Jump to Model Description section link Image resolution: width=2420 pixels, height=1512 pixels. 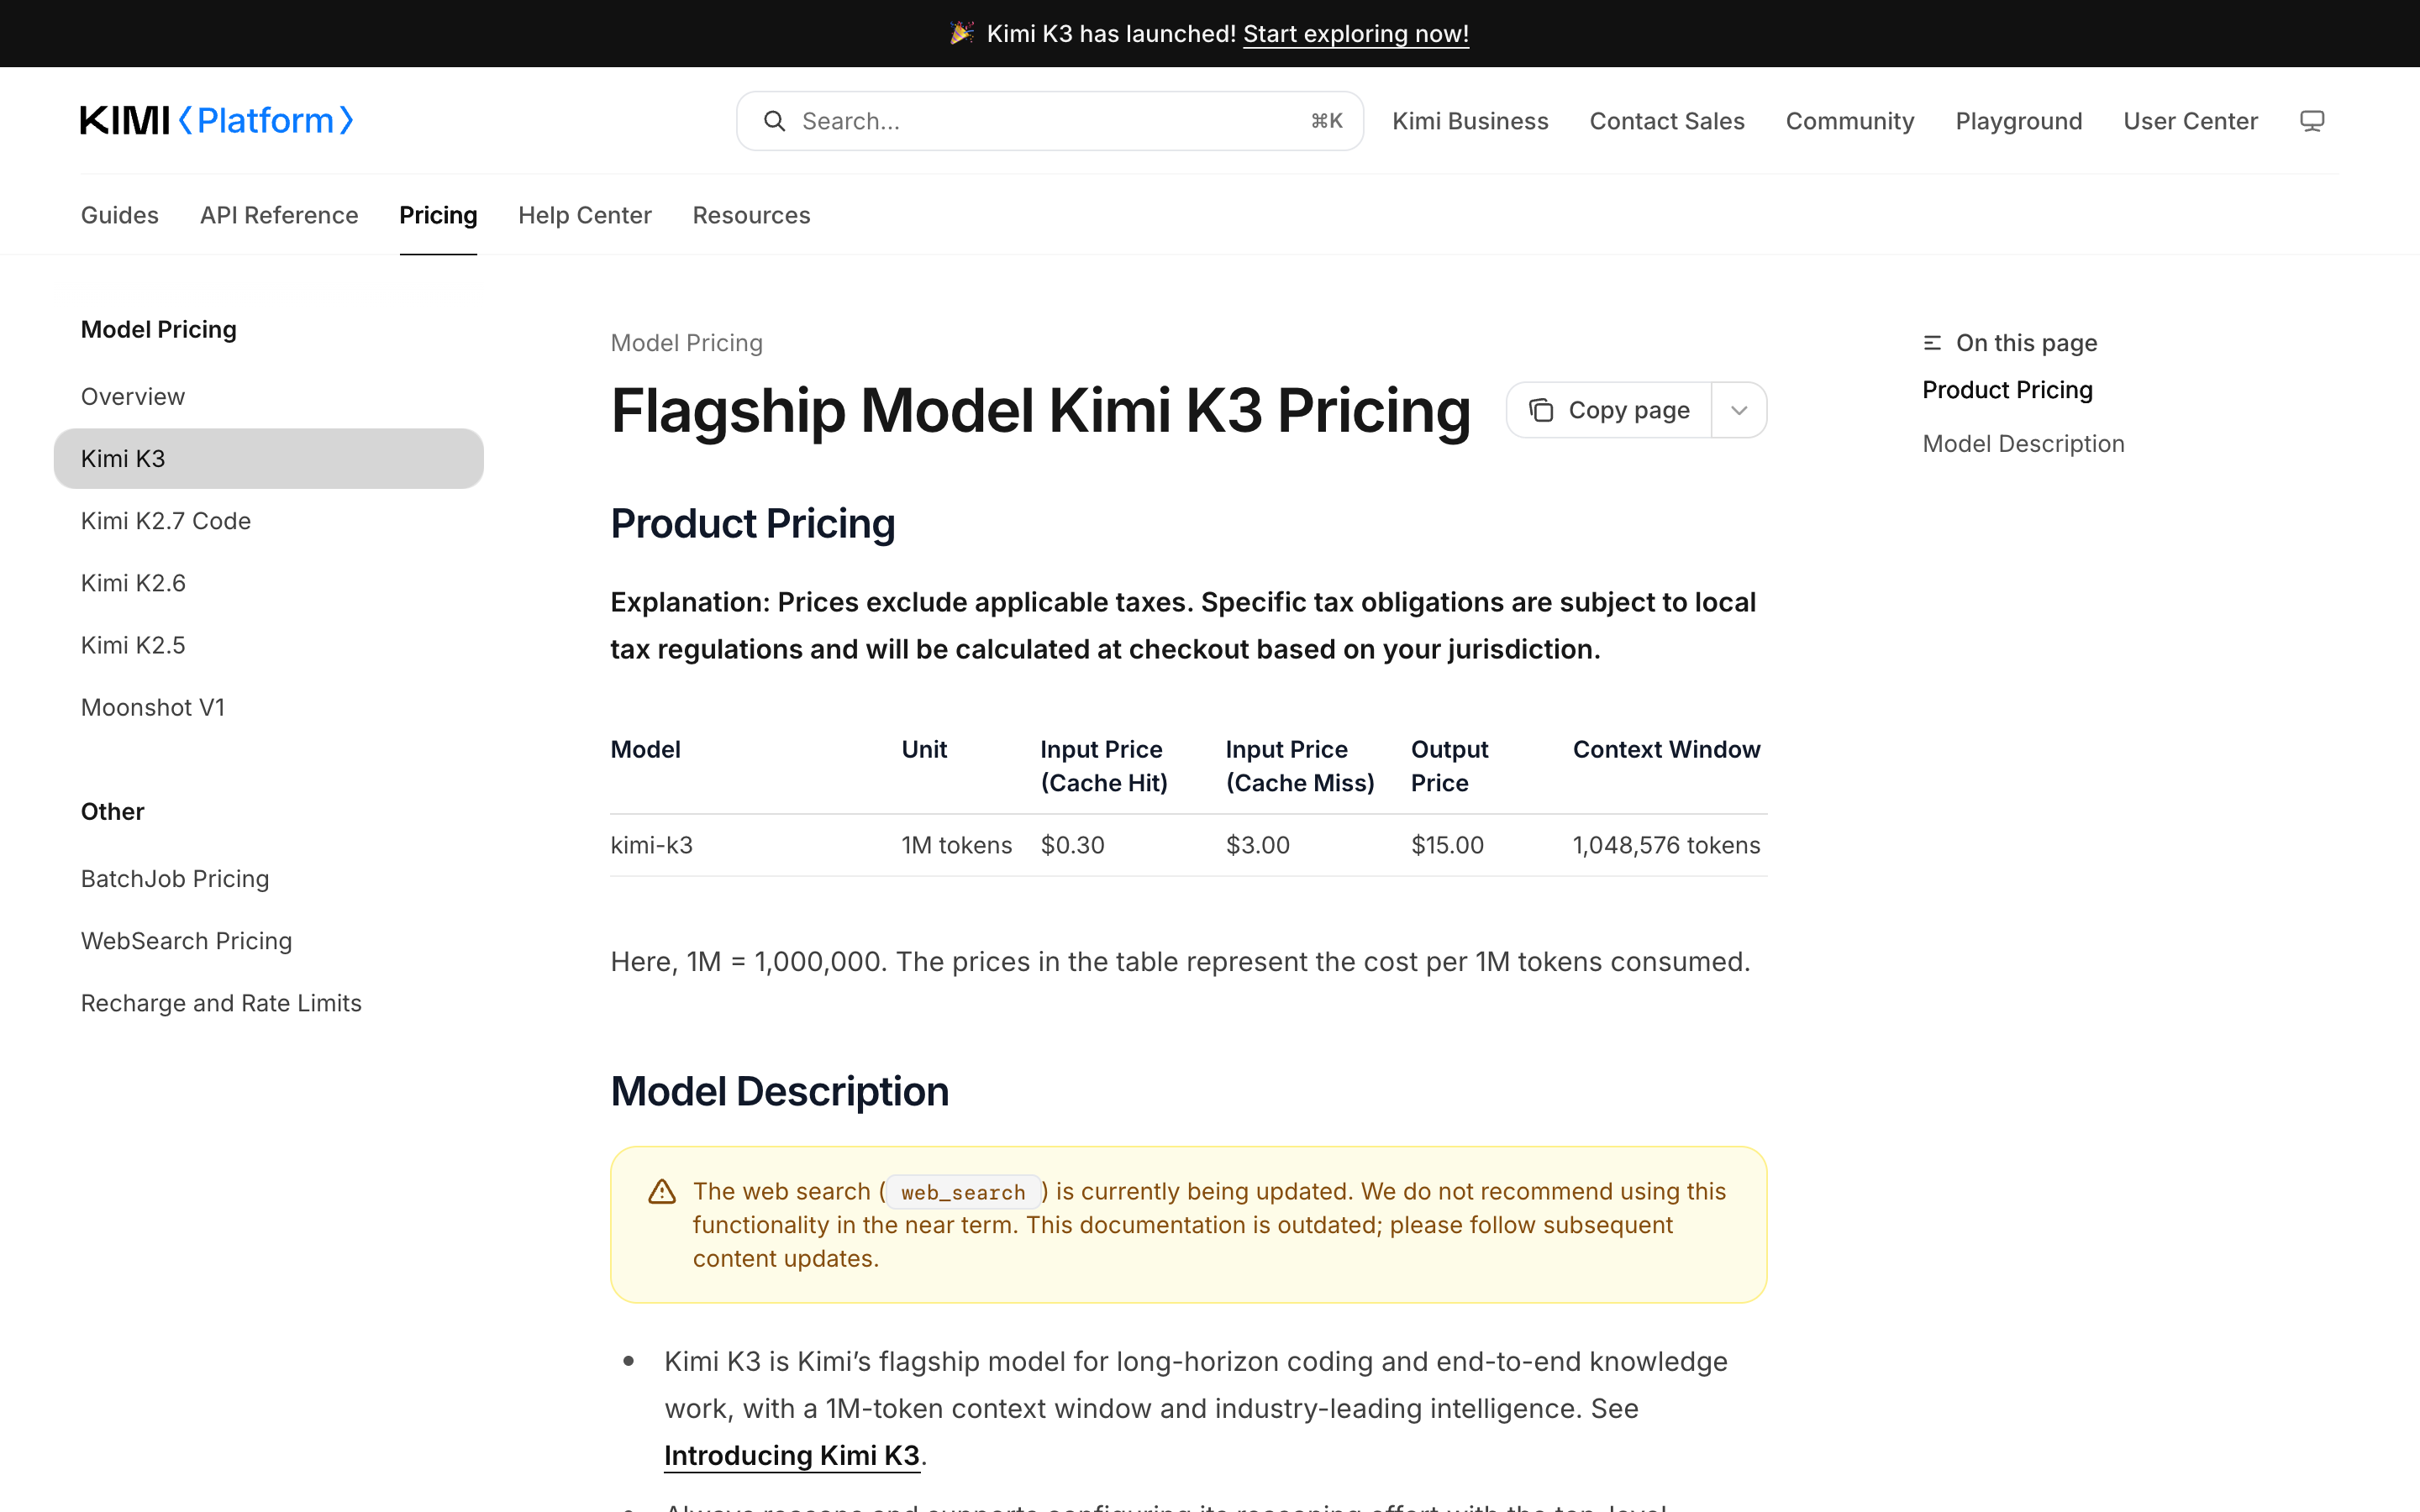click(2023, 443)
